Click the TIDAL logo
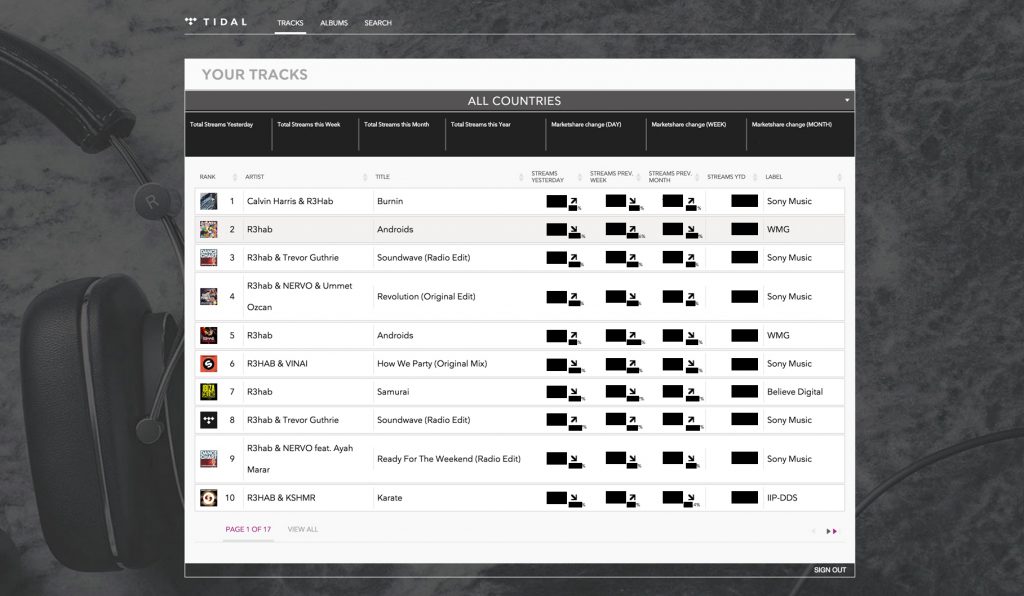The width and height of the screenshot is (1024, 596). pyautogui.click(x=216, y=22)
